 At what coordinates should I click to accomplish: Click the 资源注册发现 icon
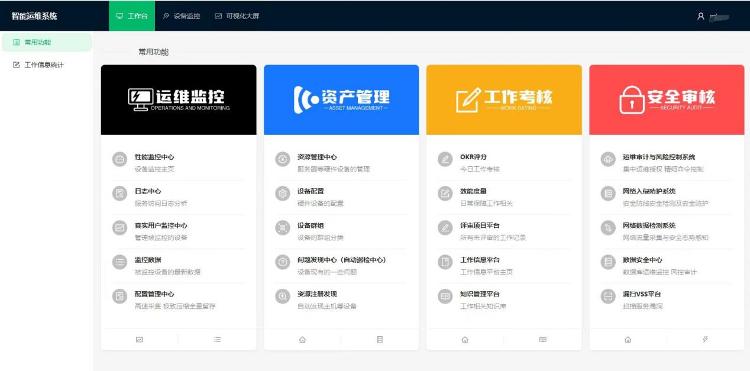click(283, 296)
